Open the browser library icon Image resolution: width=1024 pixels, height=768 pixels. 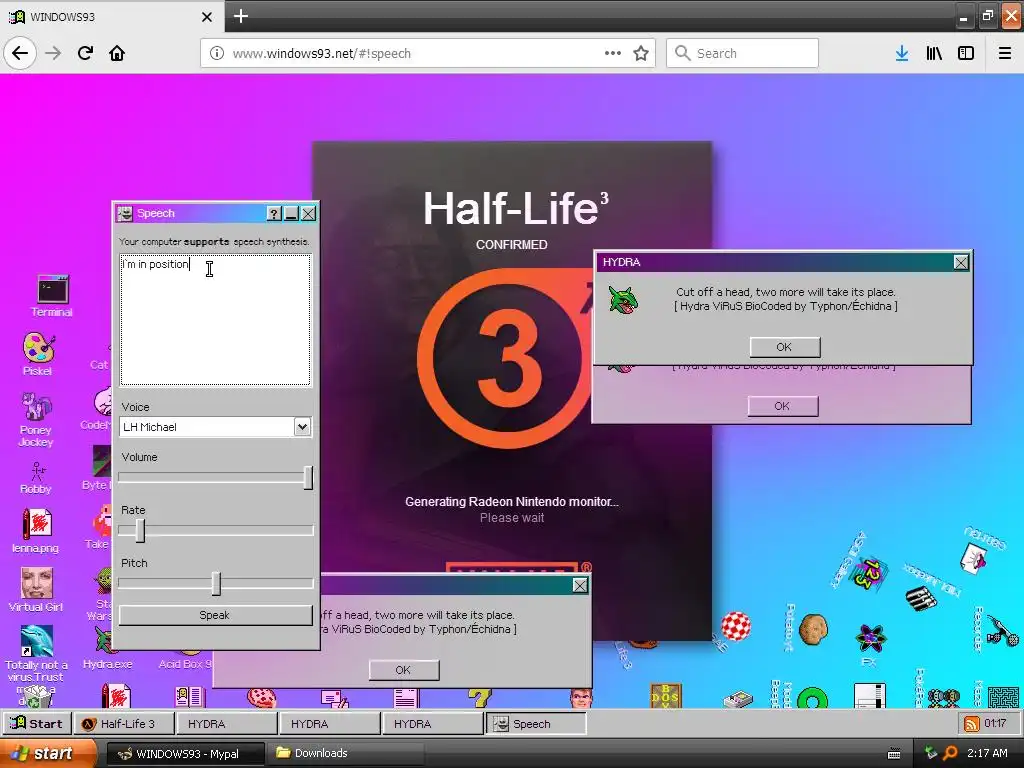934,54
